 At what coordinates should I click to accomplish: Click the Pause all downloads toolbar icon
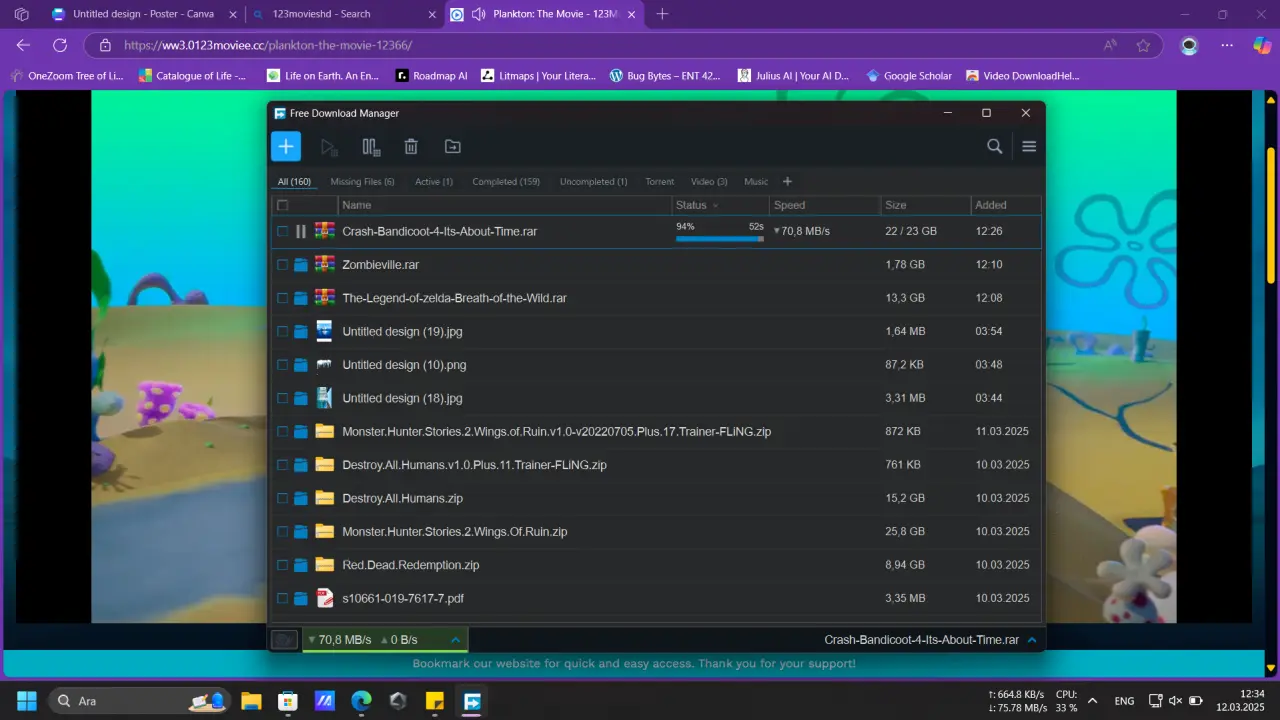371,147
